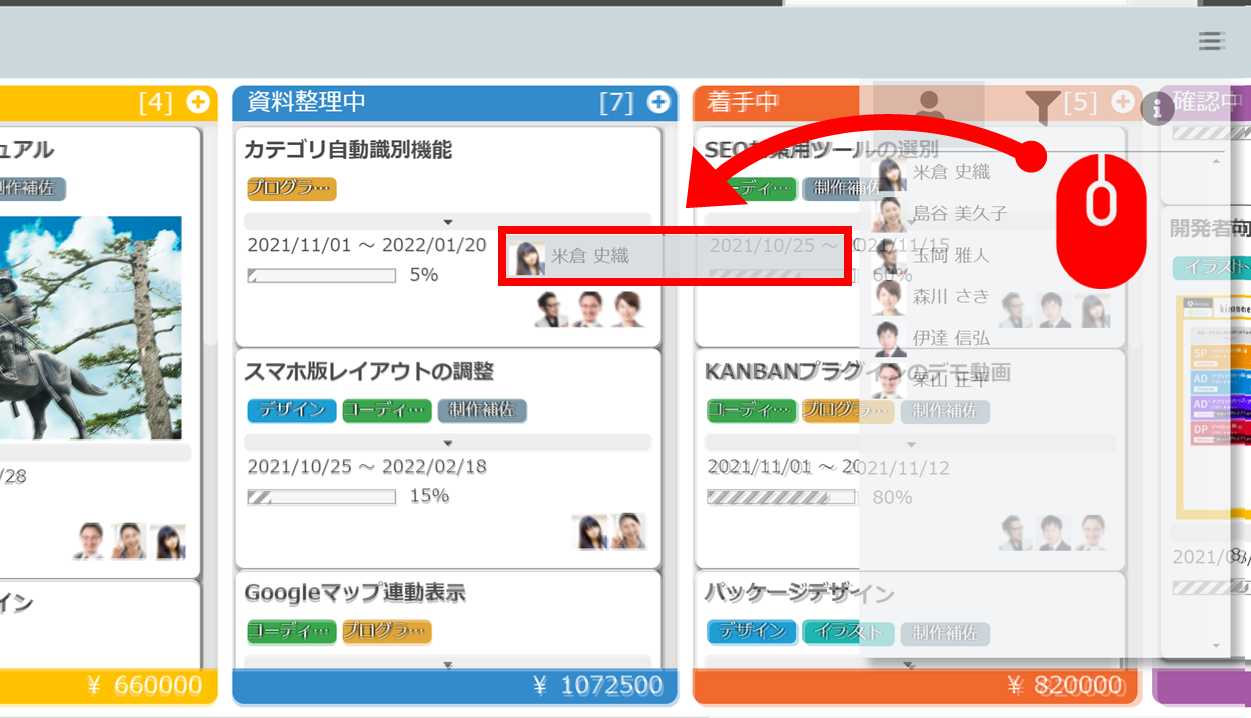Open the statue photo thumbnail
This screenshot has width=1251, height=718.
point(91,328)
